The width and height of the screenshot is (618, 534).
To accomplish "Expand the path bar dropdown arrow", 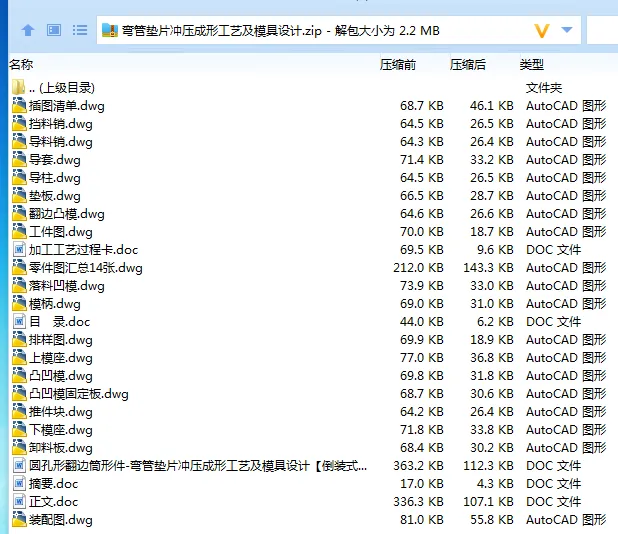I will click(x=567, y=30).
